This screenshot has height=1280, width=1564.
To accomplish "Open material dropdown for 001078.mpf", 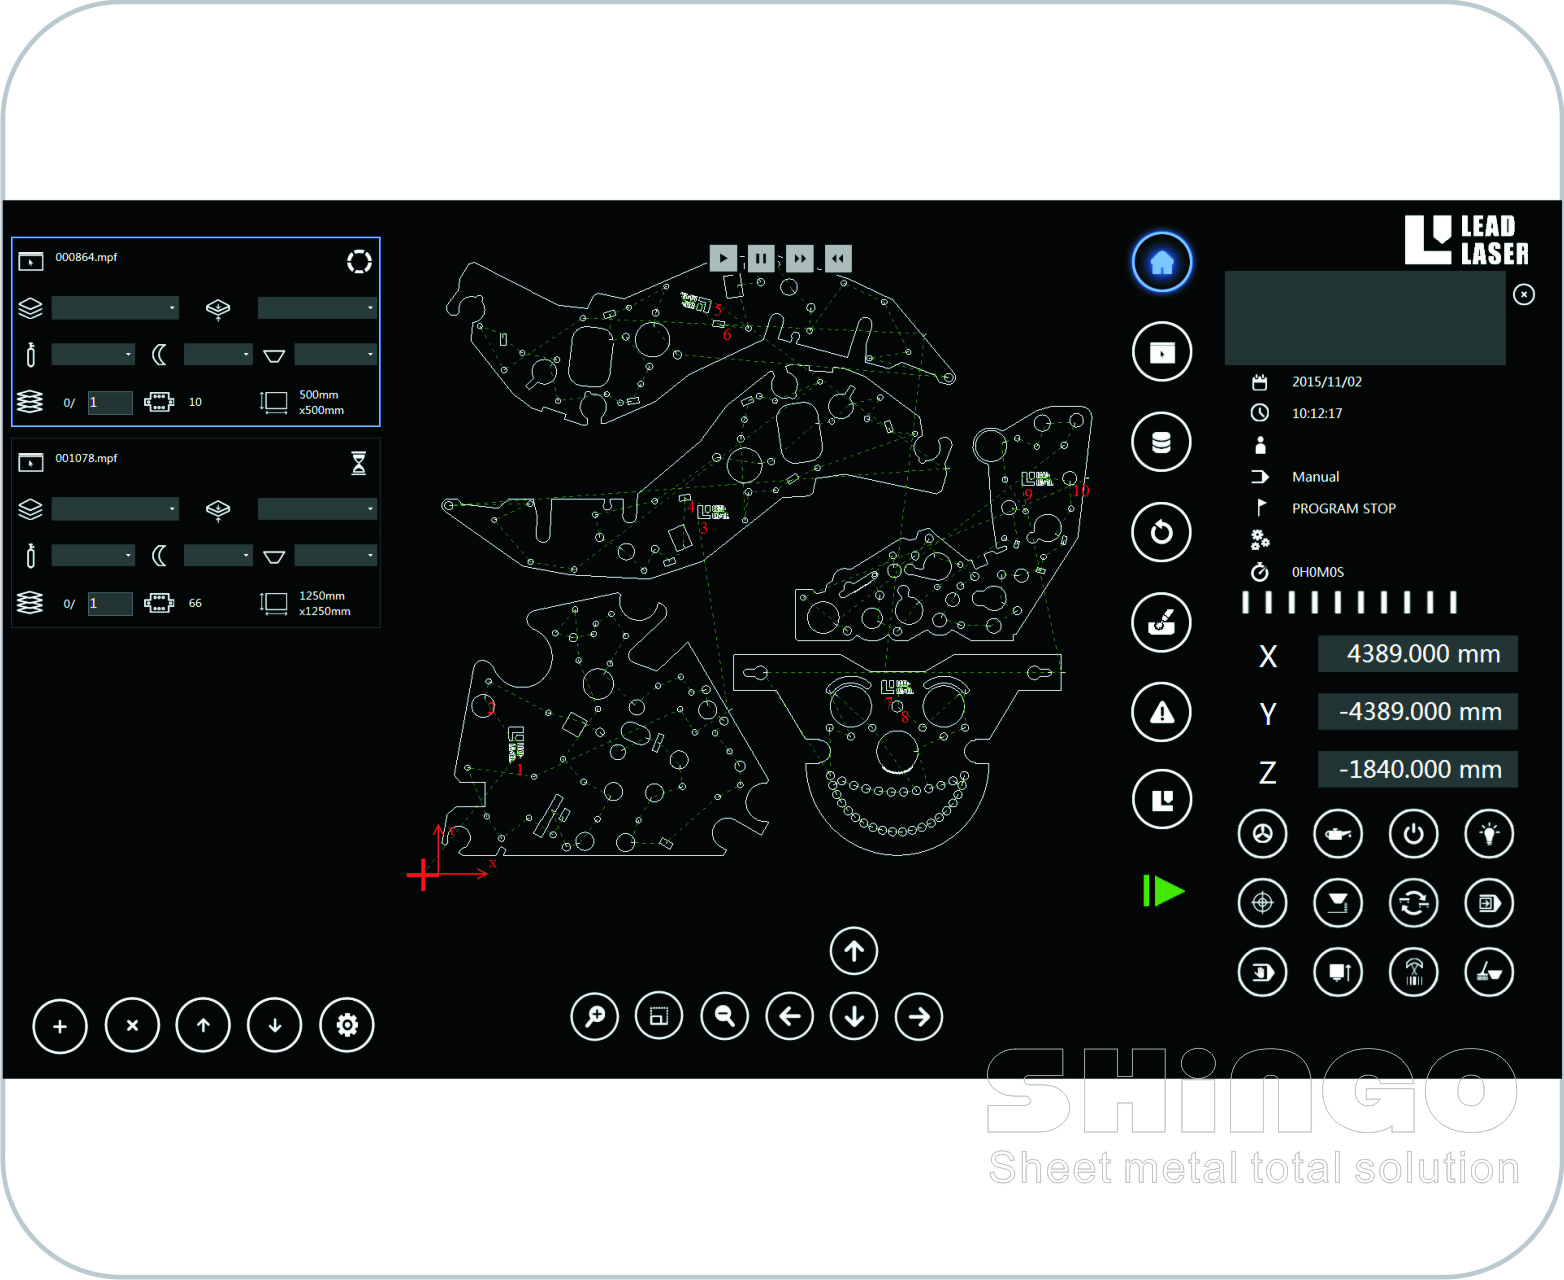I will 115,509.
